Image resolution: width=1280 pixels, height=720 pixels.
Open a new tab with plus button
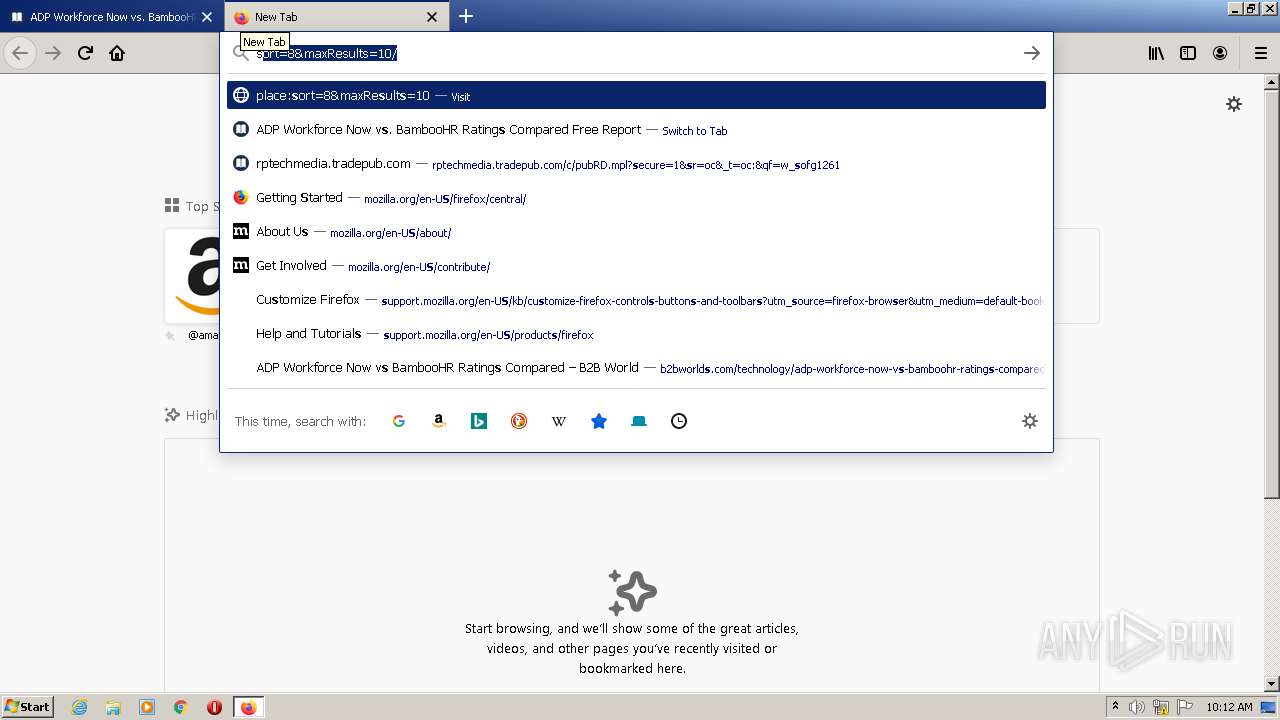[466, 16]
